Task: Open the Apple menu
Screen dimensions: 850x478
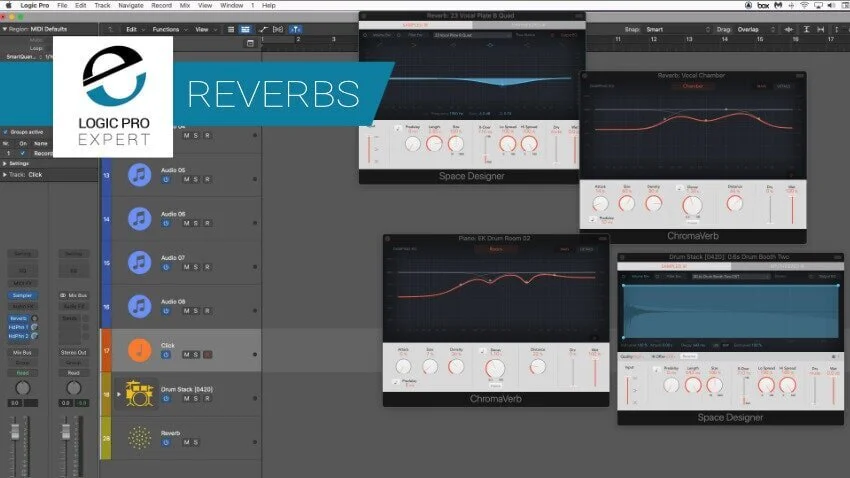Action: 8,5
